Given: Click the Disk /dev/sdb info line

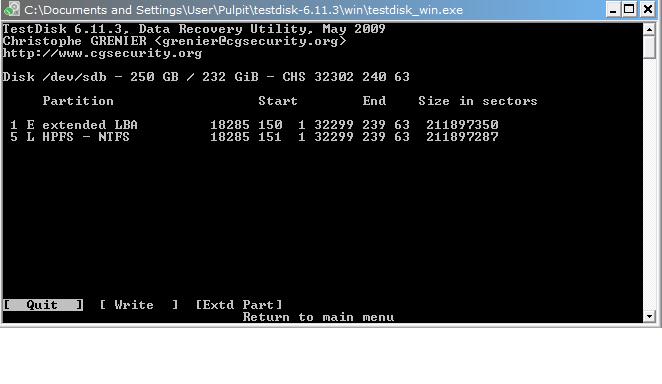Looking at the screenshot, I should [206, 77].
